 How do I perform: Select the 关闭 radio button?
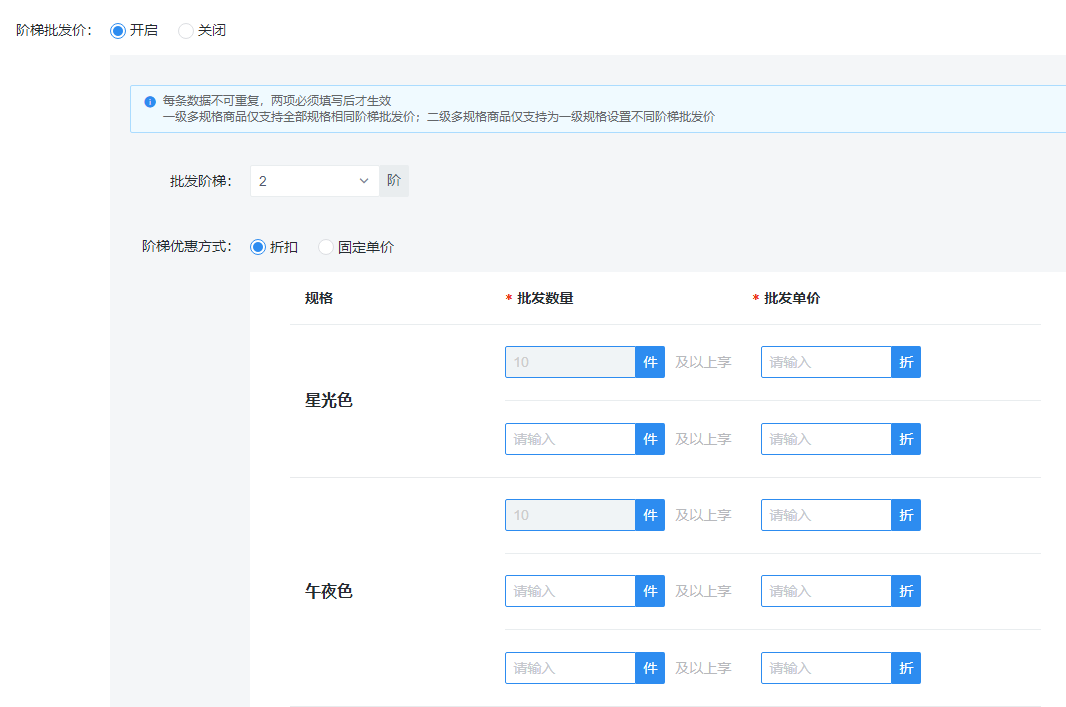pos(184,30)
